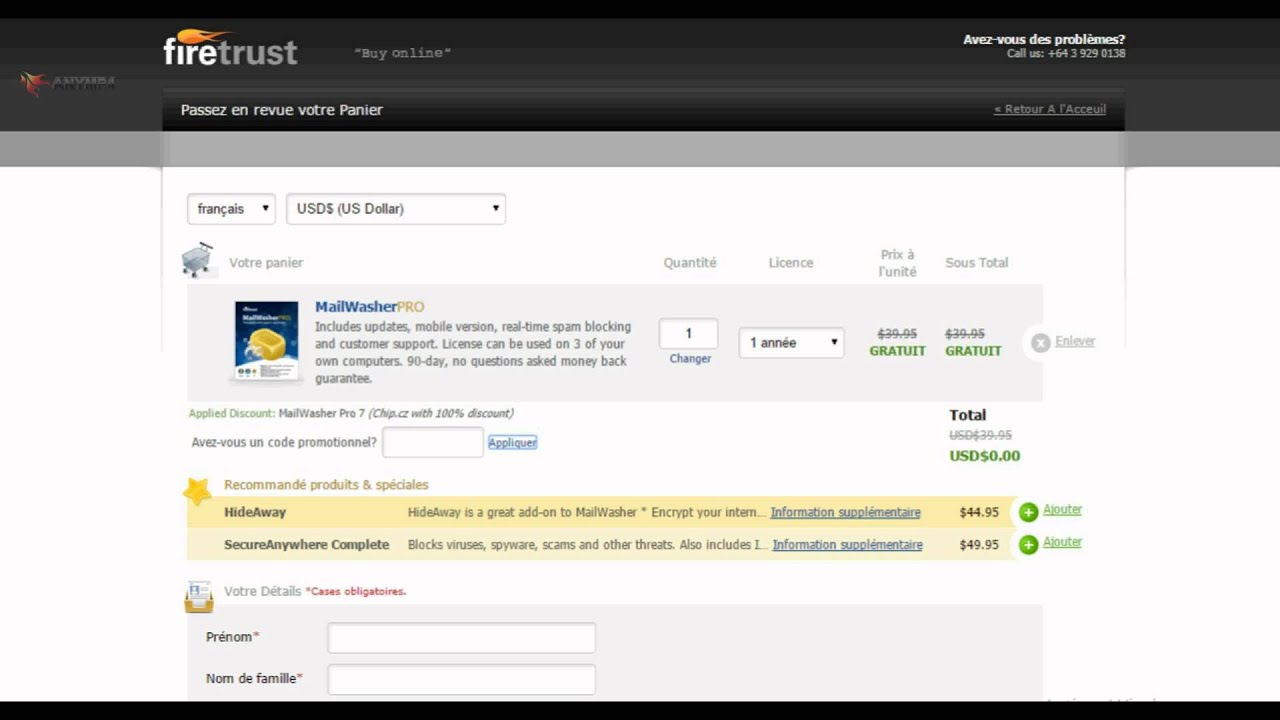The height and width of the screenshot is (720, 1280).
Task: Click the Appliquer button
Action: click(512, 442)
